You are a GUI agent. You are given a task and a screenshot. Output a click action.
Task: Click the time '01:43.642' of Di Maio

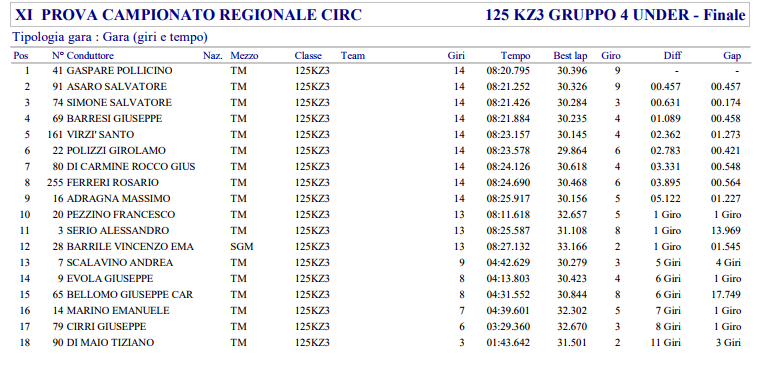(x=508, y=343)
